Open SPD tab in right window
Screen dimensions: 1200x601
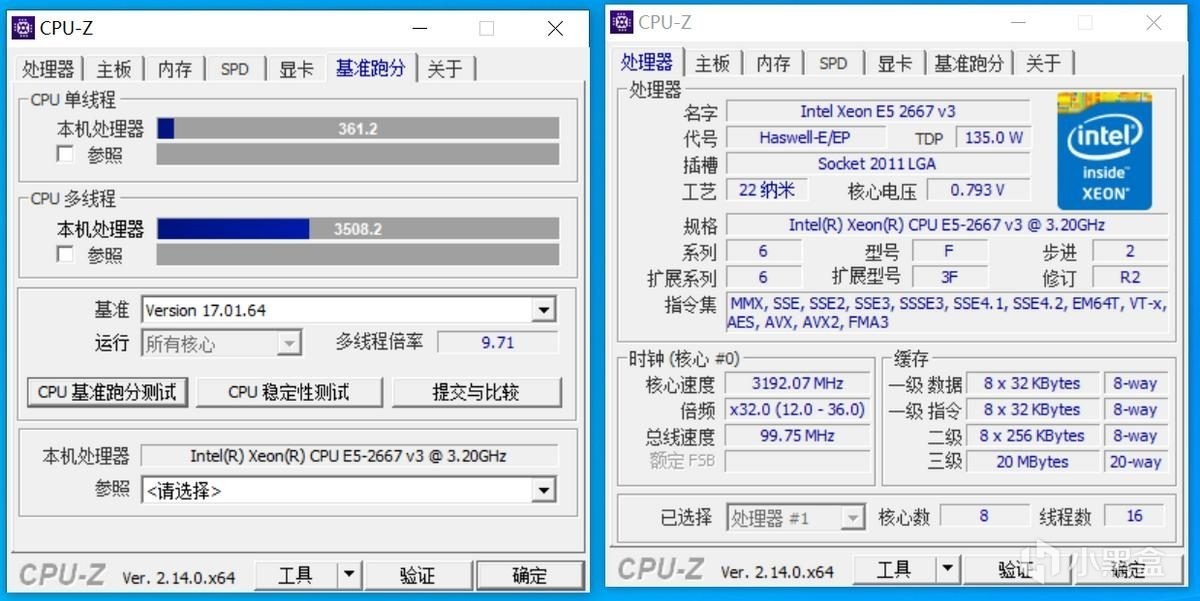tap(833, 64)
